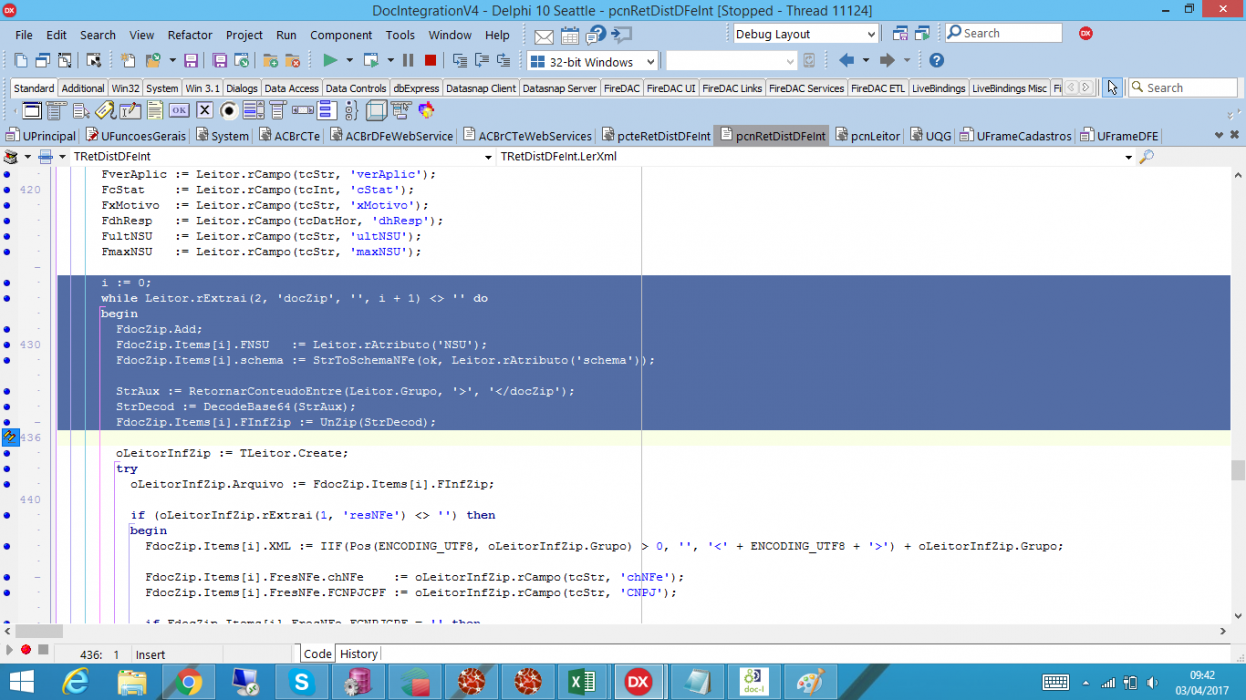
Task: Select the RadioButton component in the palette
Action: (x=229, y=110)
